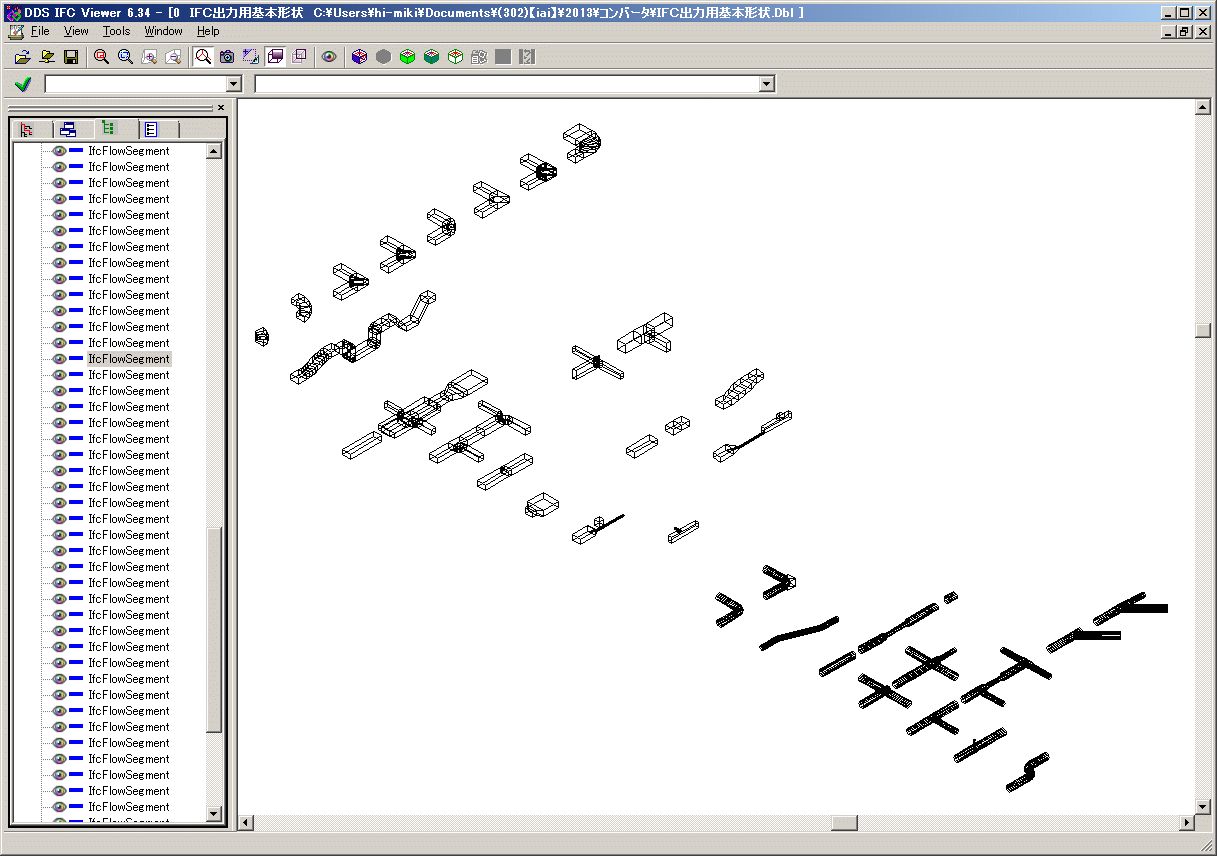Open the View menu
1217x856 pixels.
click(x=76, y=31)
